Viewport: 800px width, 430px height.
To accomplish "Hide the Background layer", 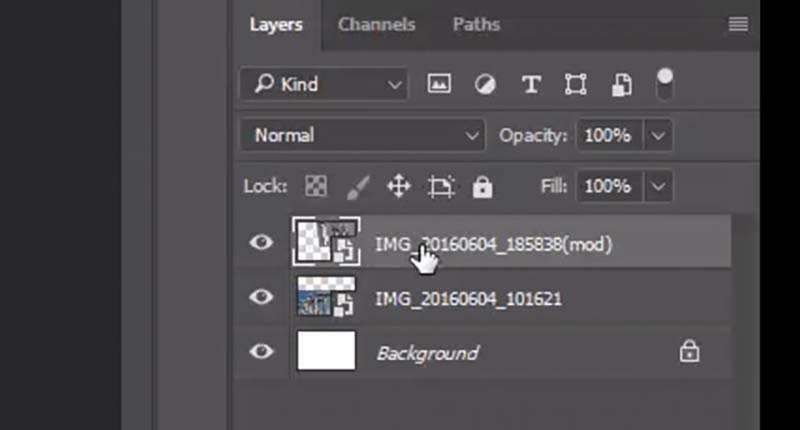I will coord(261,351).
